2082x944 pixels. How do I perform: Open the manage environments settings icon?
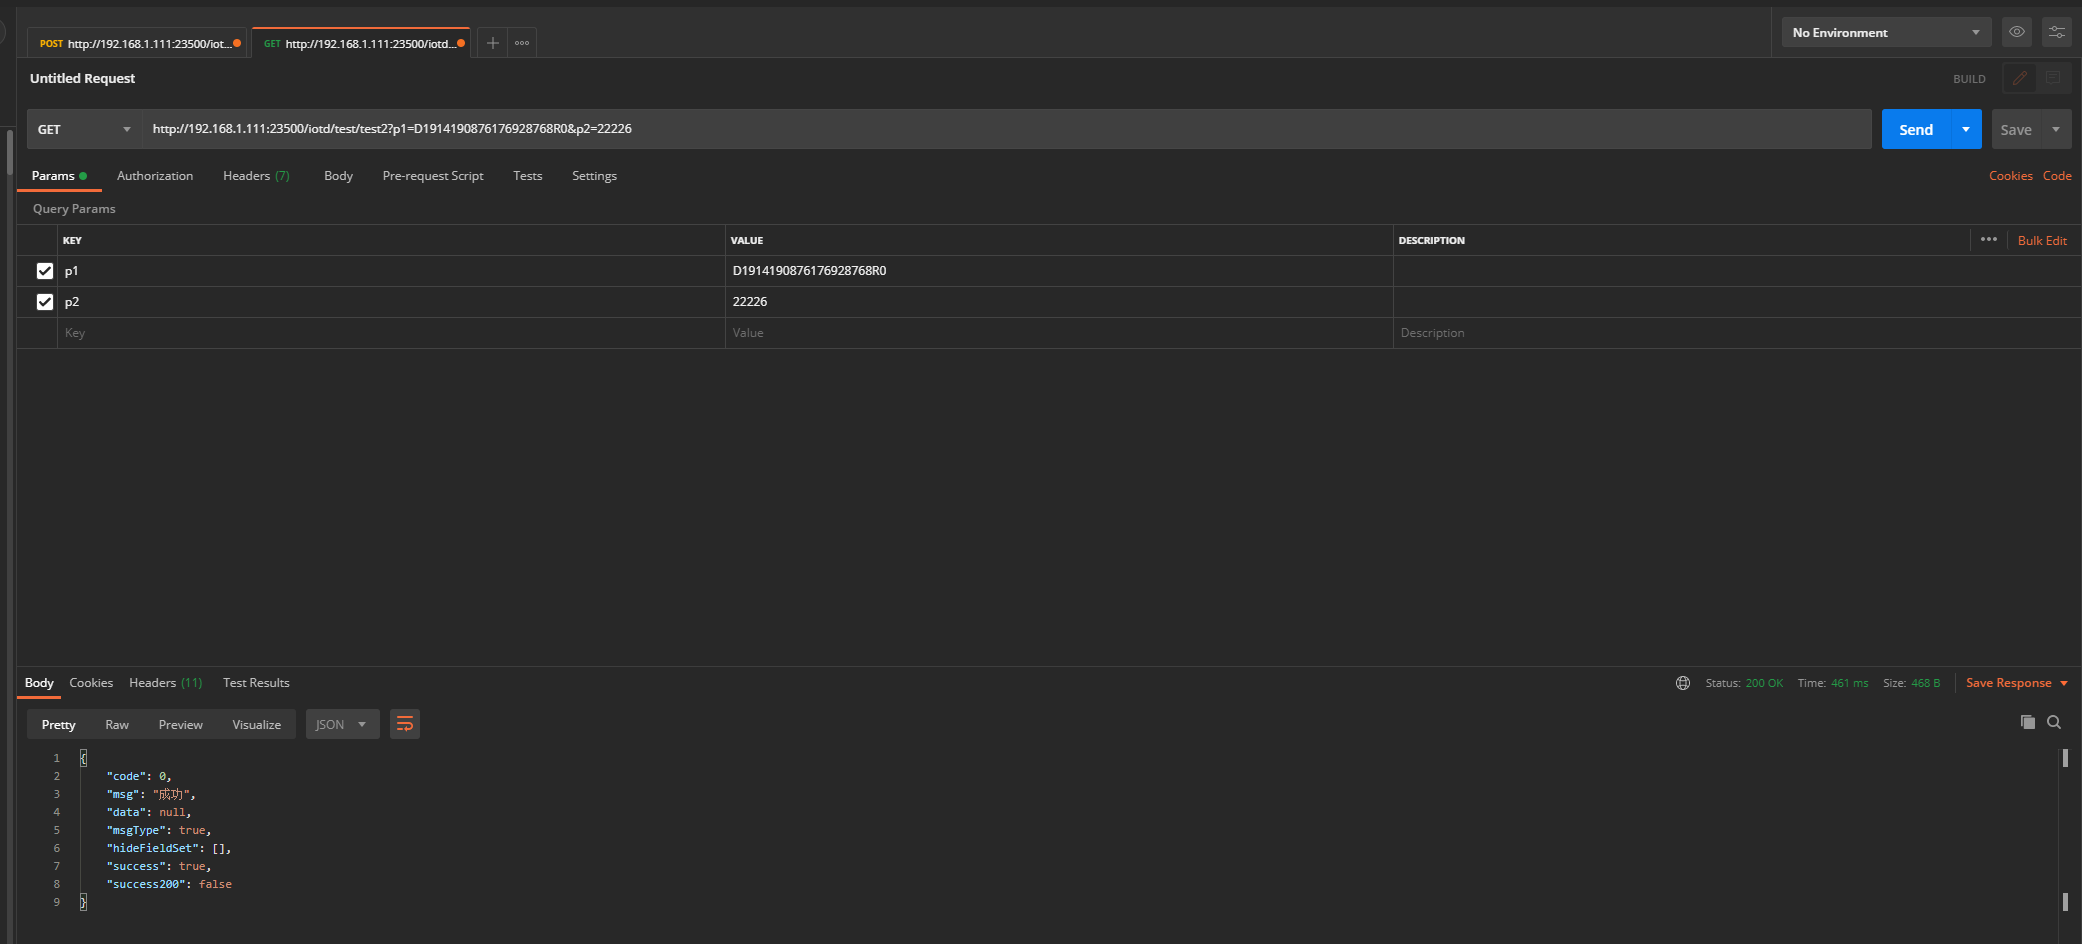2056,32
